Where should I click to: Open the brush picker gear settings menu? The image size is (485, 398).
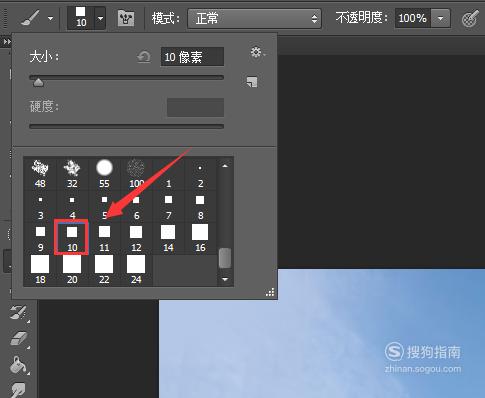(x=257, y=52)
